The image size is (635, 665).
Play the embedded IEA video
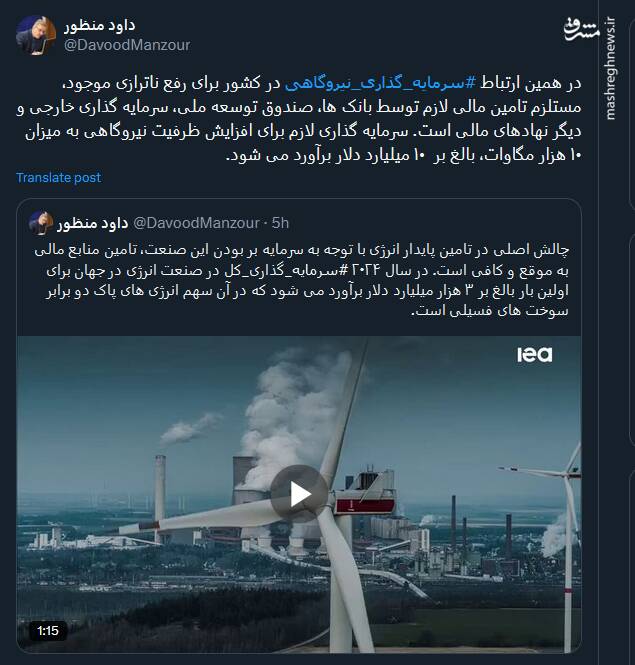point(299,494)
